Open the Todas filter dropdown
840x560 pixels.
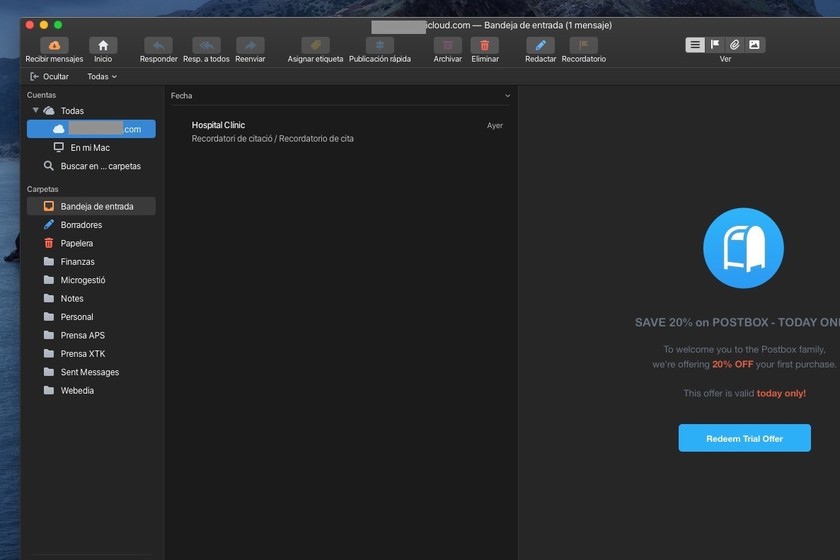(102, 77)
